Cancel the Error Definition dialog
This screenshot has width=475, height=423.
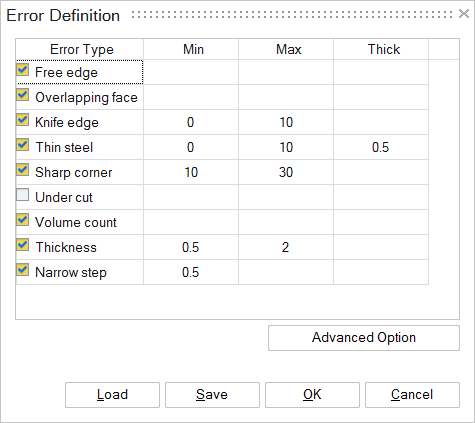click(x=412, y=395)
